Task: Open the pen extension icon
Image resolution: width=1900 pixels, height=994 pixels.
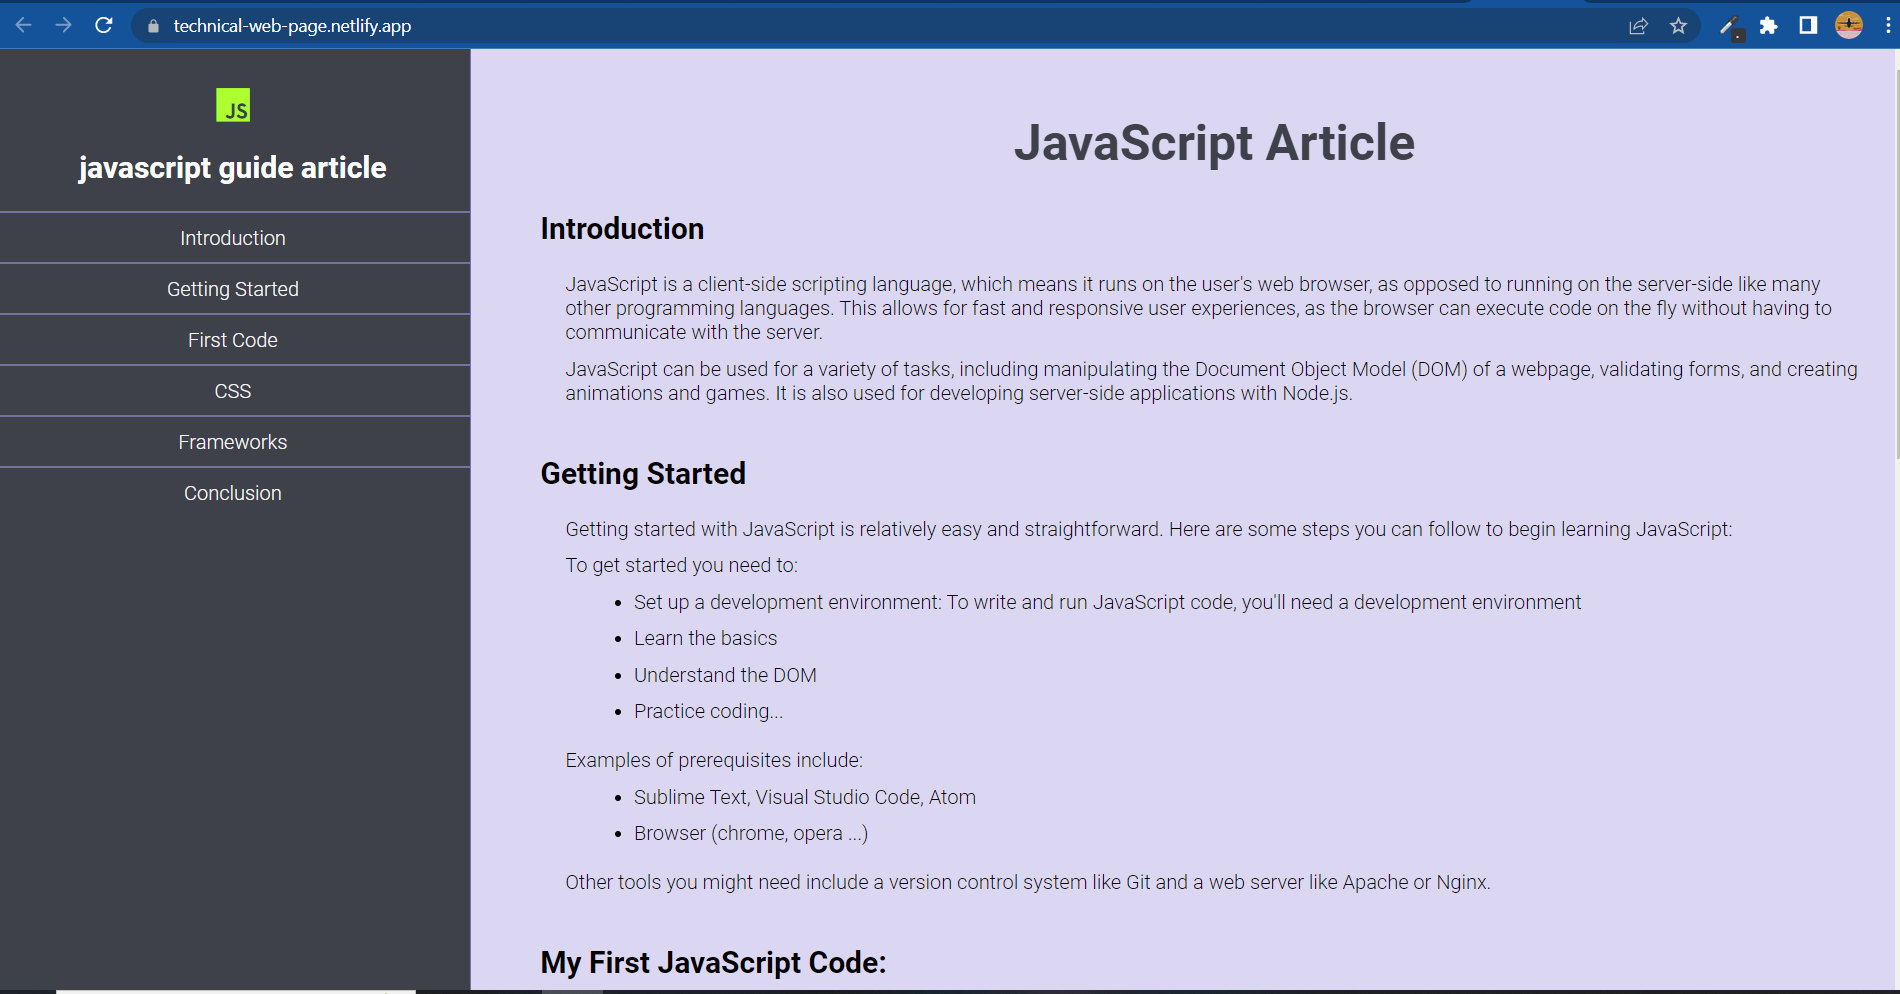Action: (1730, 27)
